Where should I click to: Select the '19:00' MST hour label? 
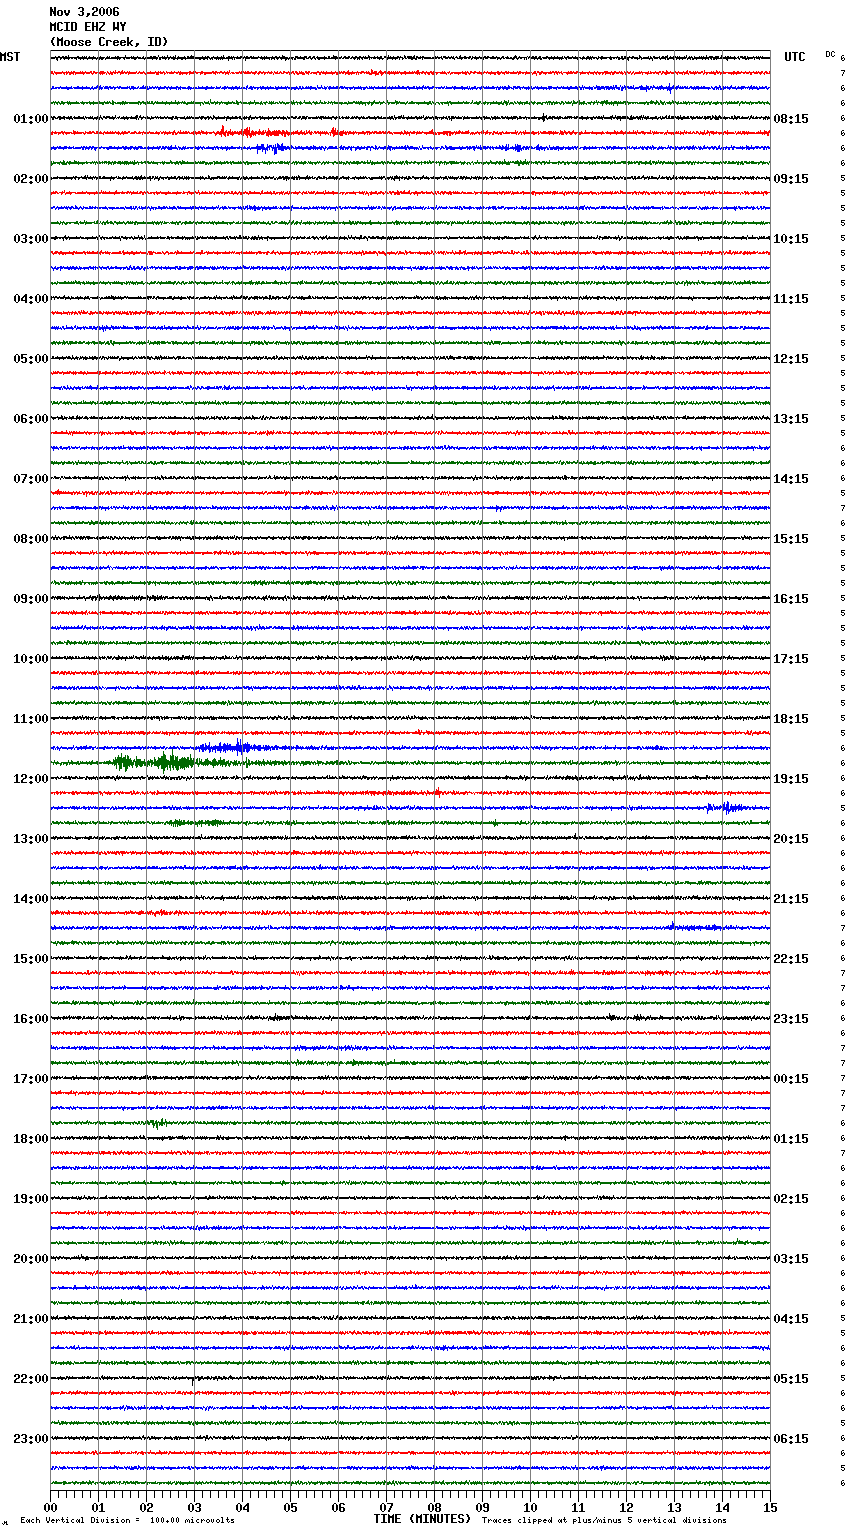(31, 1199)
